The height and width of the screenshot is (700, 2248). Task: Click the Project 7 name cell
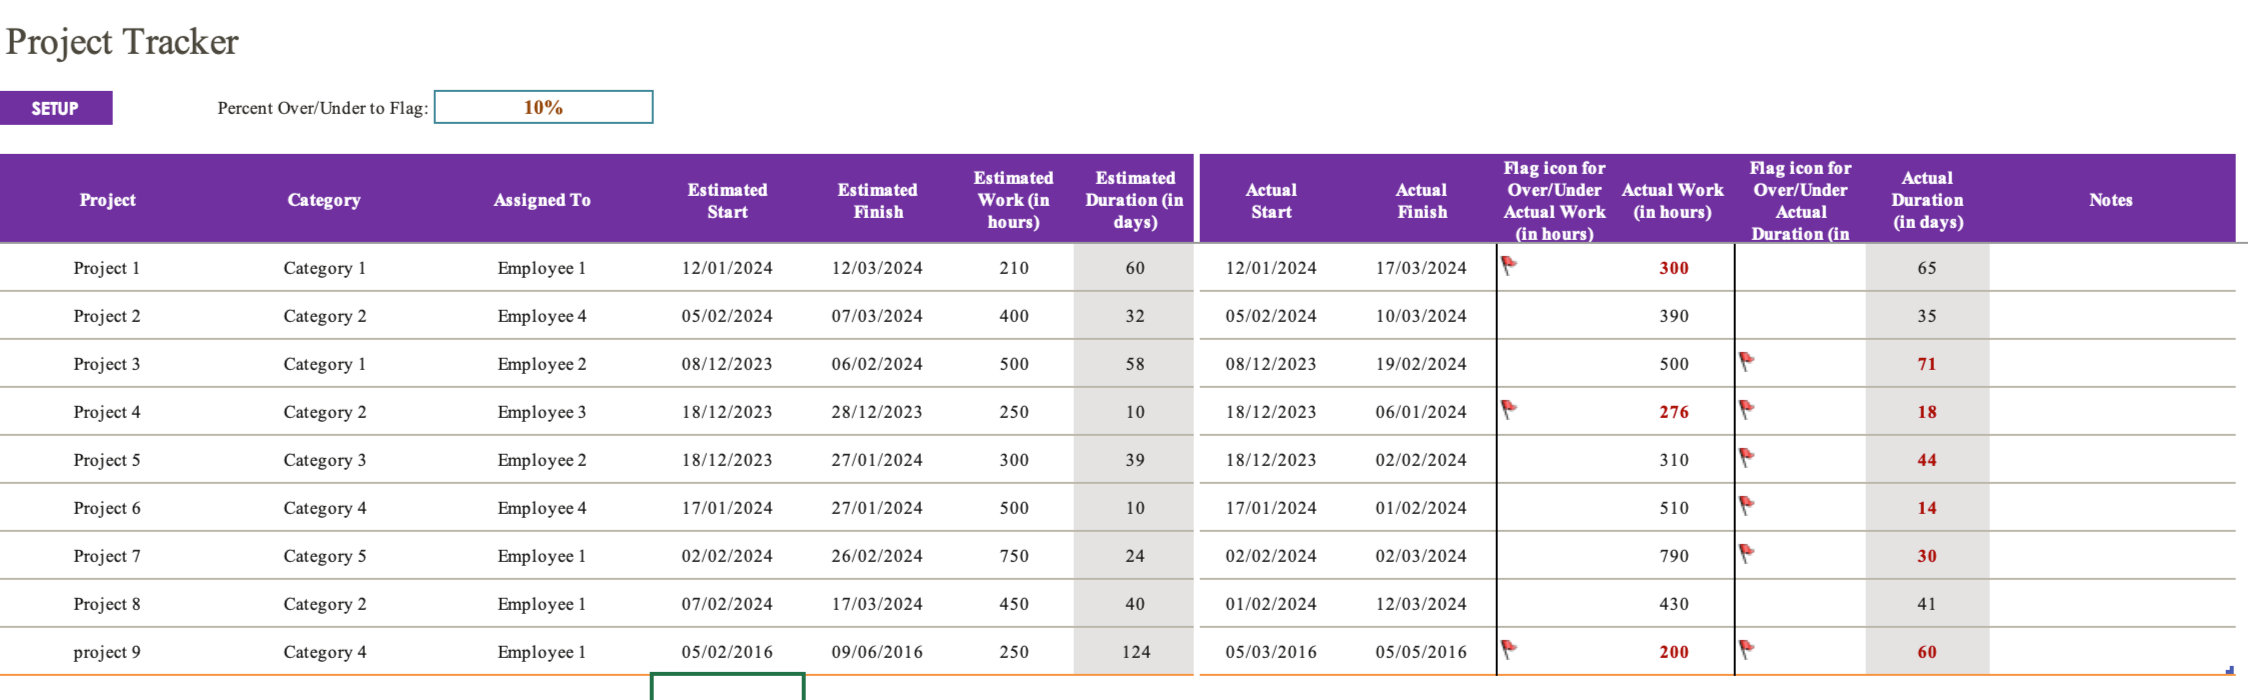[107, 556]
